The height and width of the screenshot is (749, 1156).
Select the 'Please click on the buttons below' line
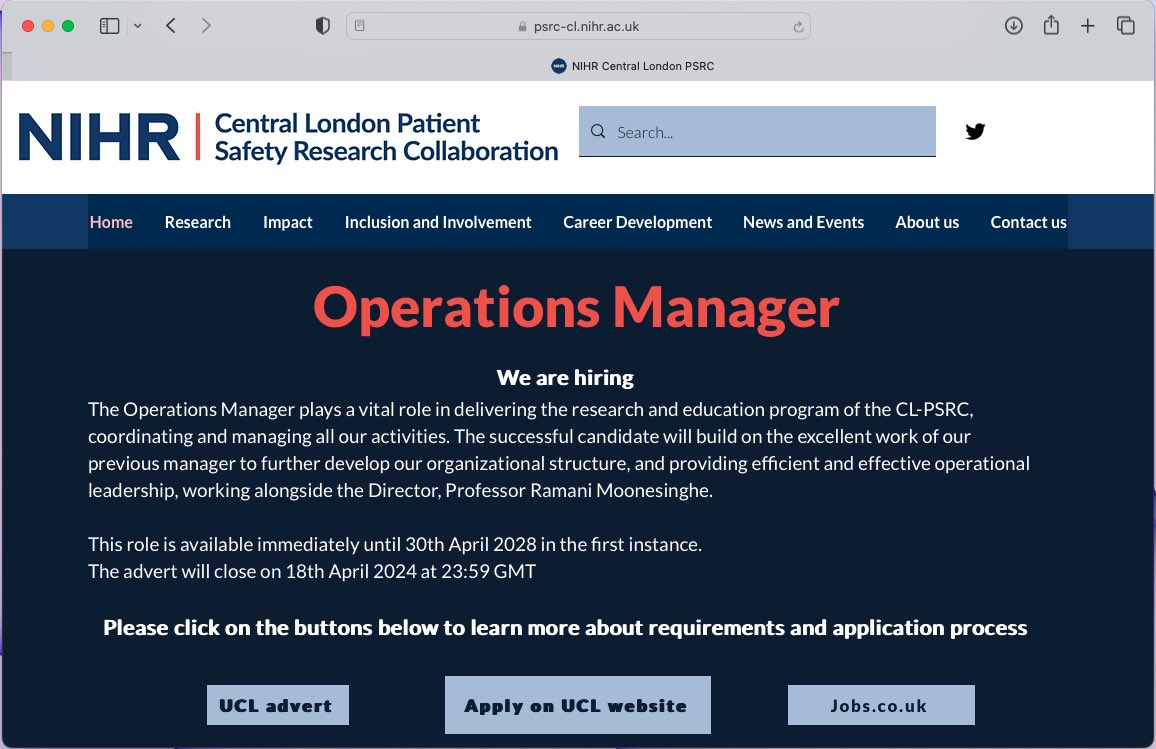tap(565, 627)
